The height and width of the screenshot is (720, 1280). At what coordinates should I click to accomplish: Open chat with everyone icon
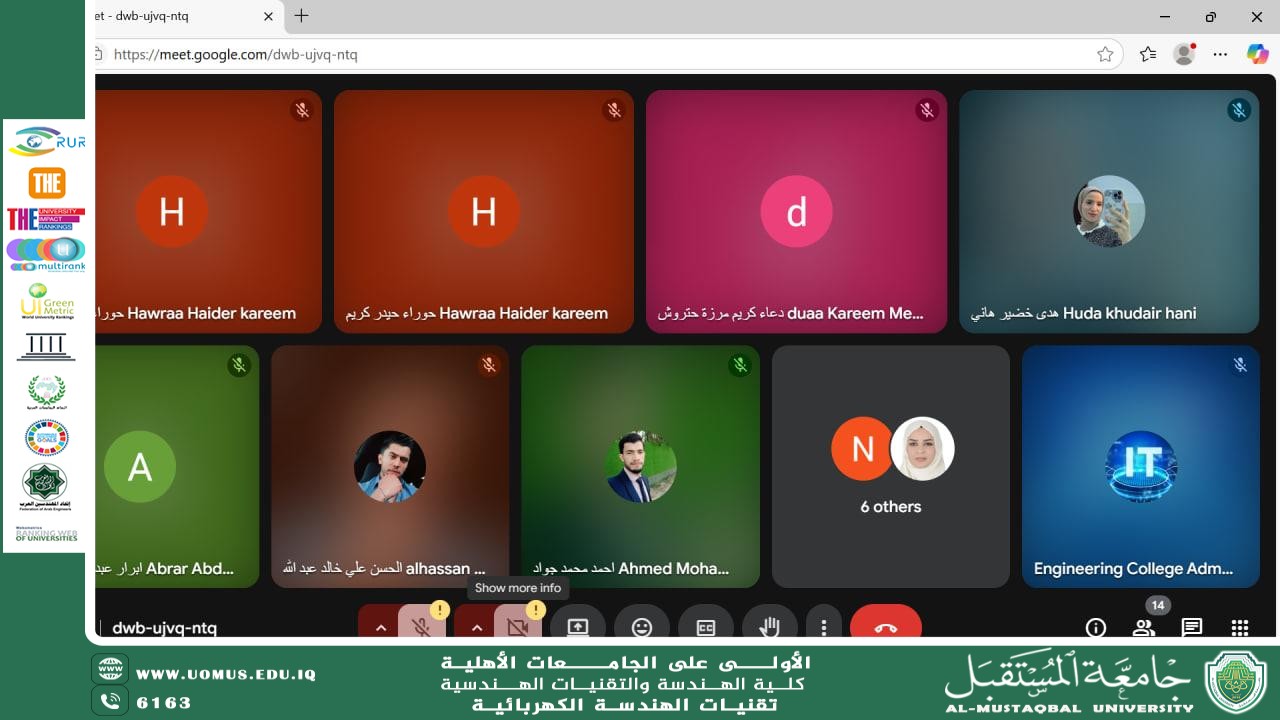[x=1192, y=628]
